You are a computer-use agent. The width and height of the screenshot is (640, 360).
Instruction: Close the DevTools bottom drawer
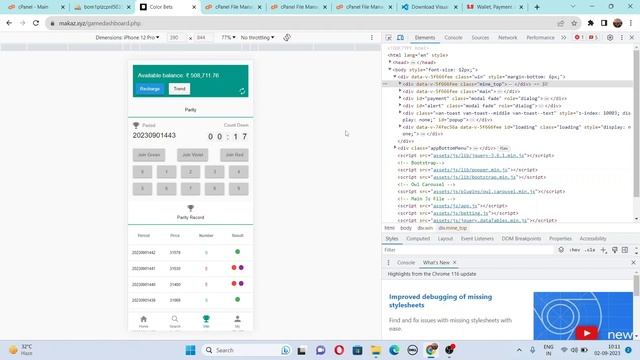pos(633,262)
